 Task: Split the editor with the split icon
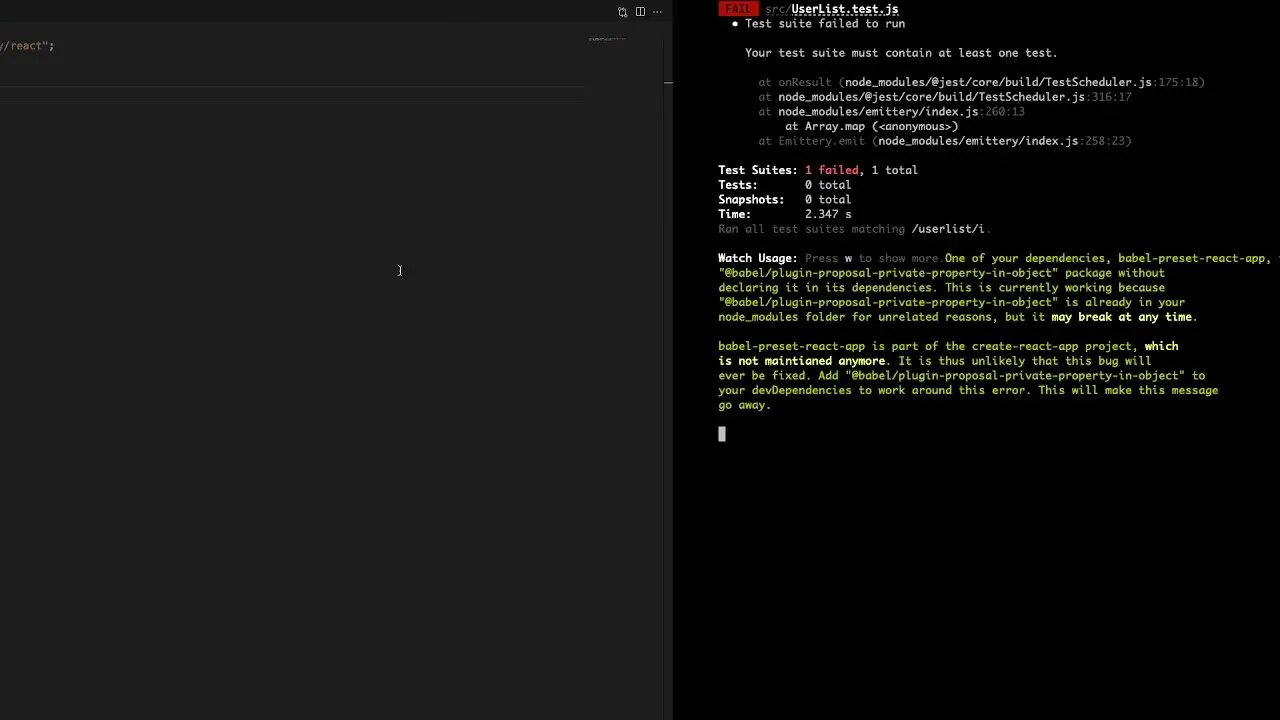(640, 12)
